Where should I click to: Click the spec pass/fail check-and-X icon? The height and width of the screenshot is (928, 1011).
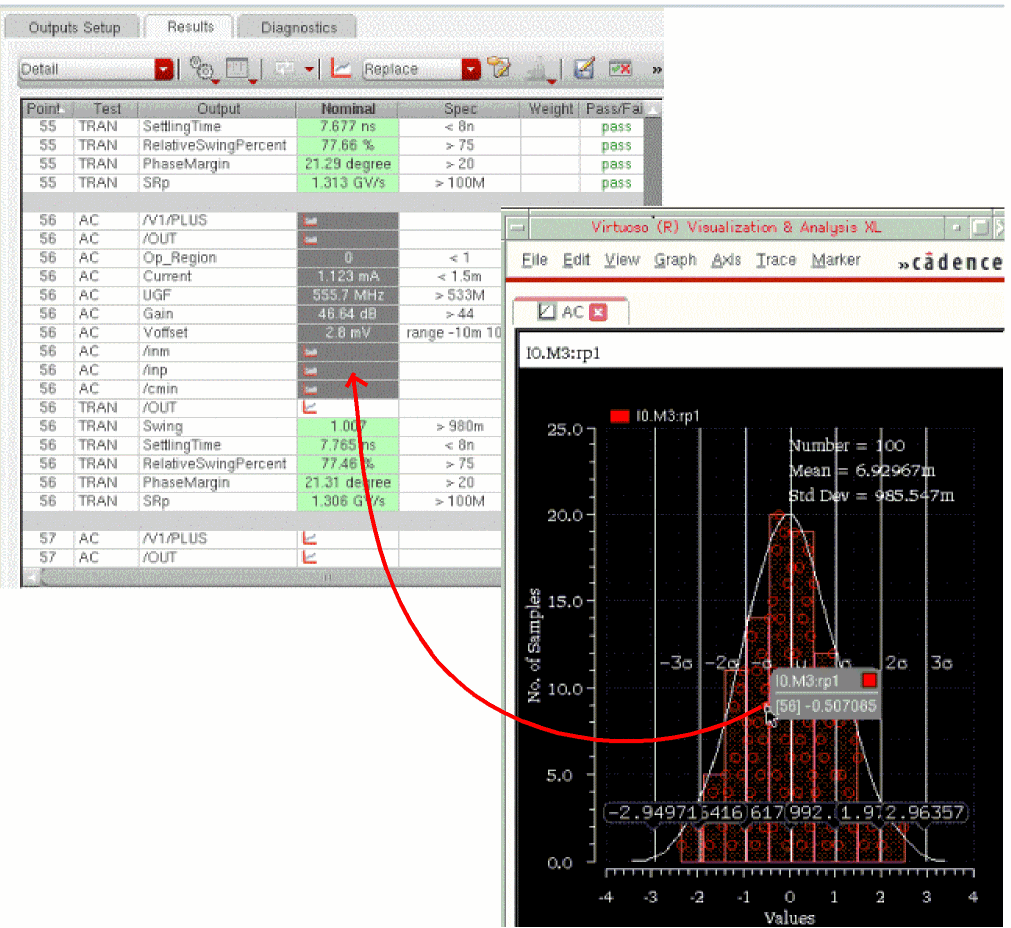coord(621,69)
